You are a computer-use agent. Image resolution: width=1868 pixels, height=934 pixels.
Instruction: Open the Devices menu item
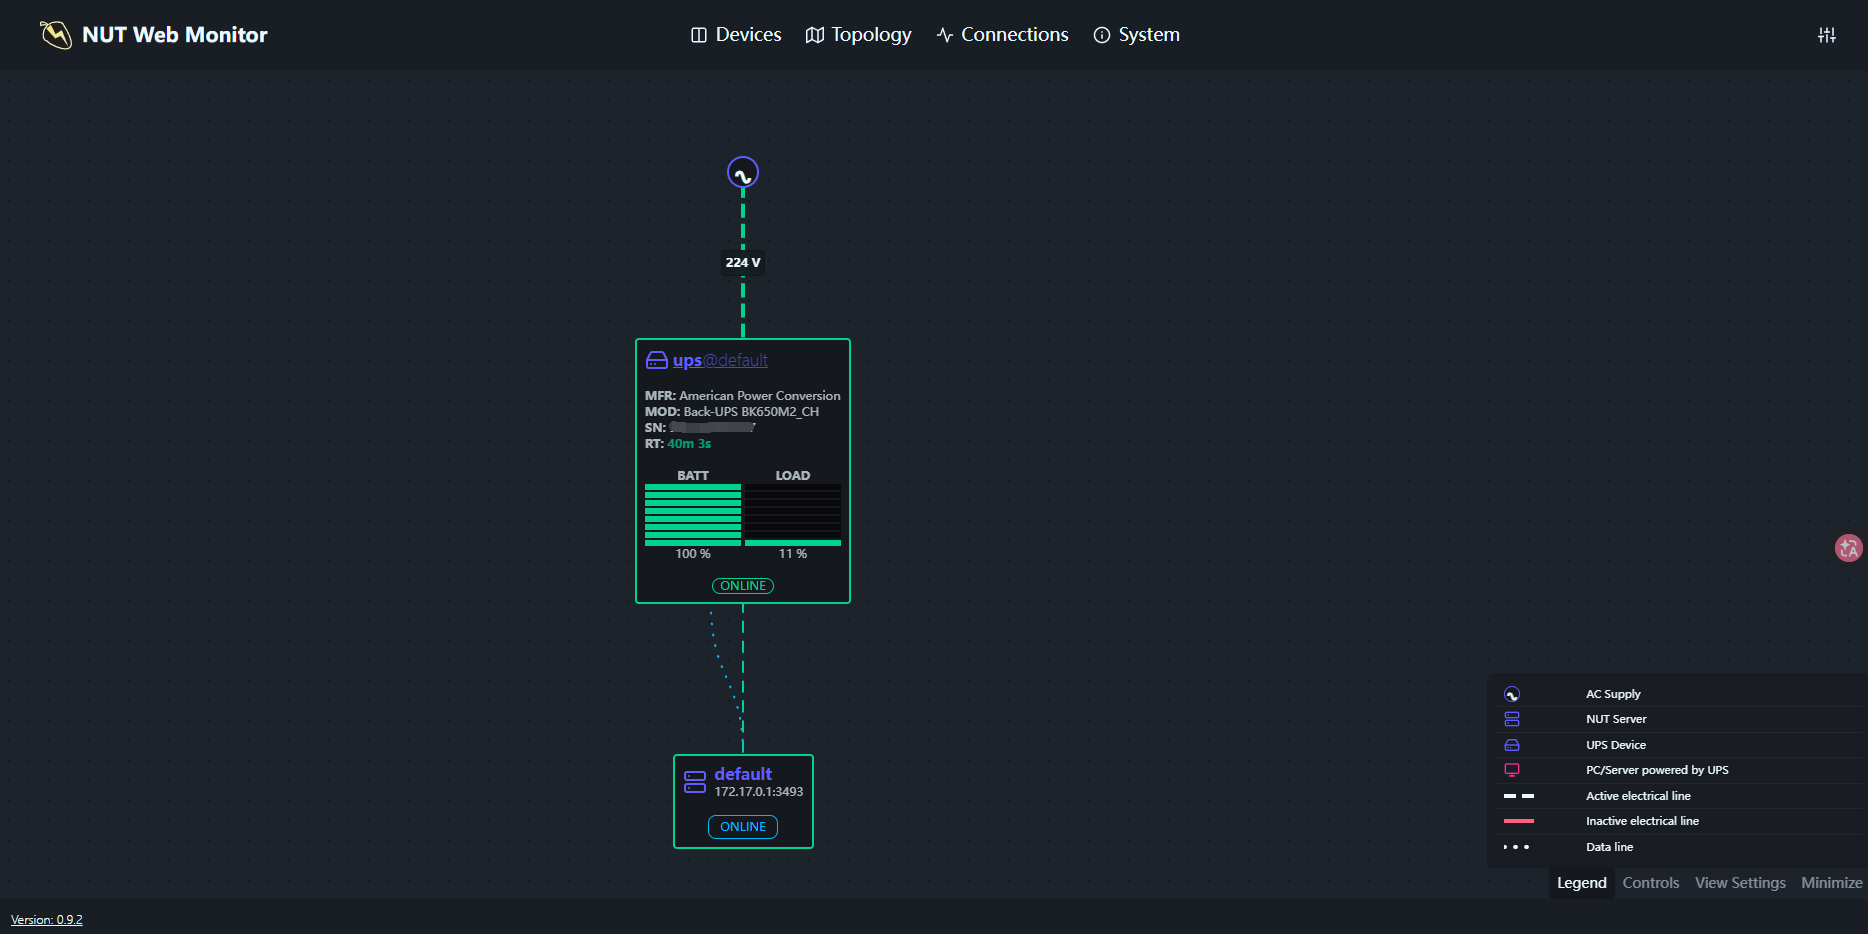click(x=736, y=35)
